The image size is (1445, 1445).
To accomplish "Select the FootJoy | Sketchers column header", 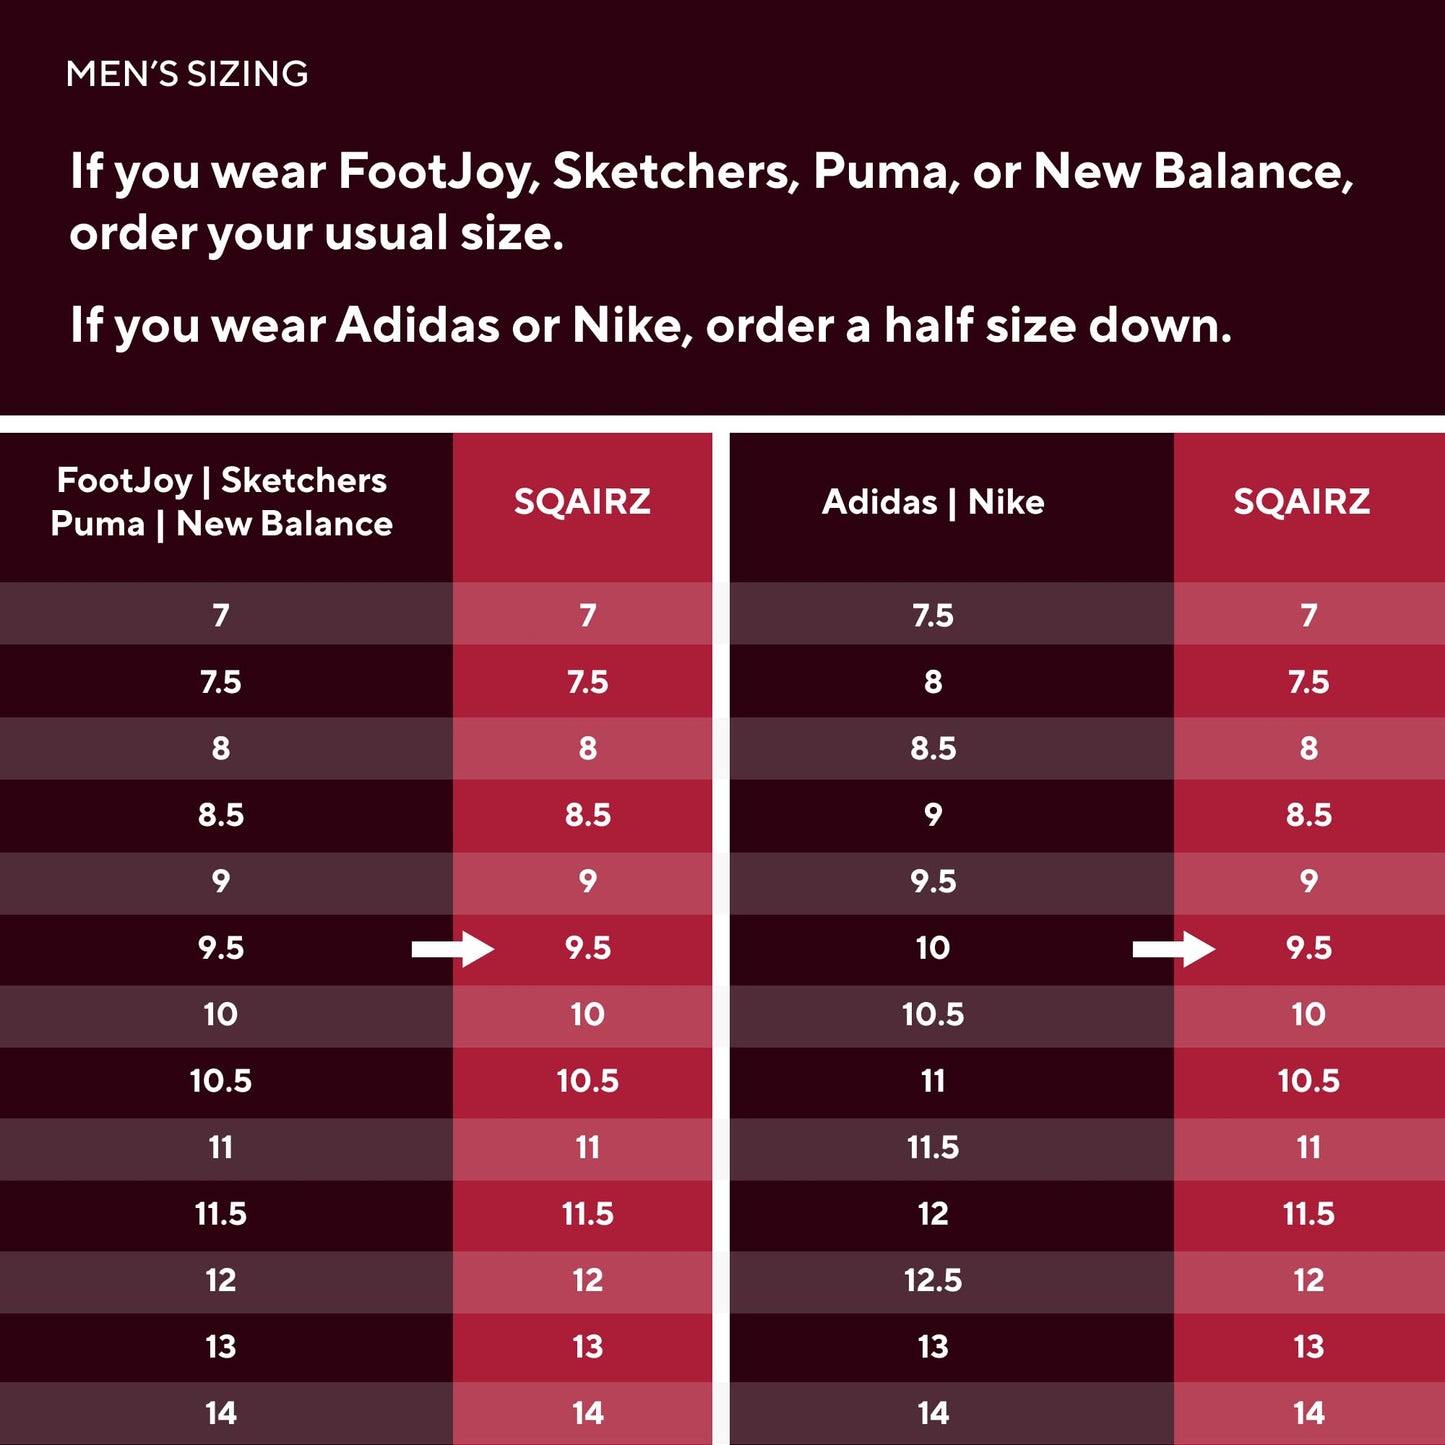I will tap(222, 502).
